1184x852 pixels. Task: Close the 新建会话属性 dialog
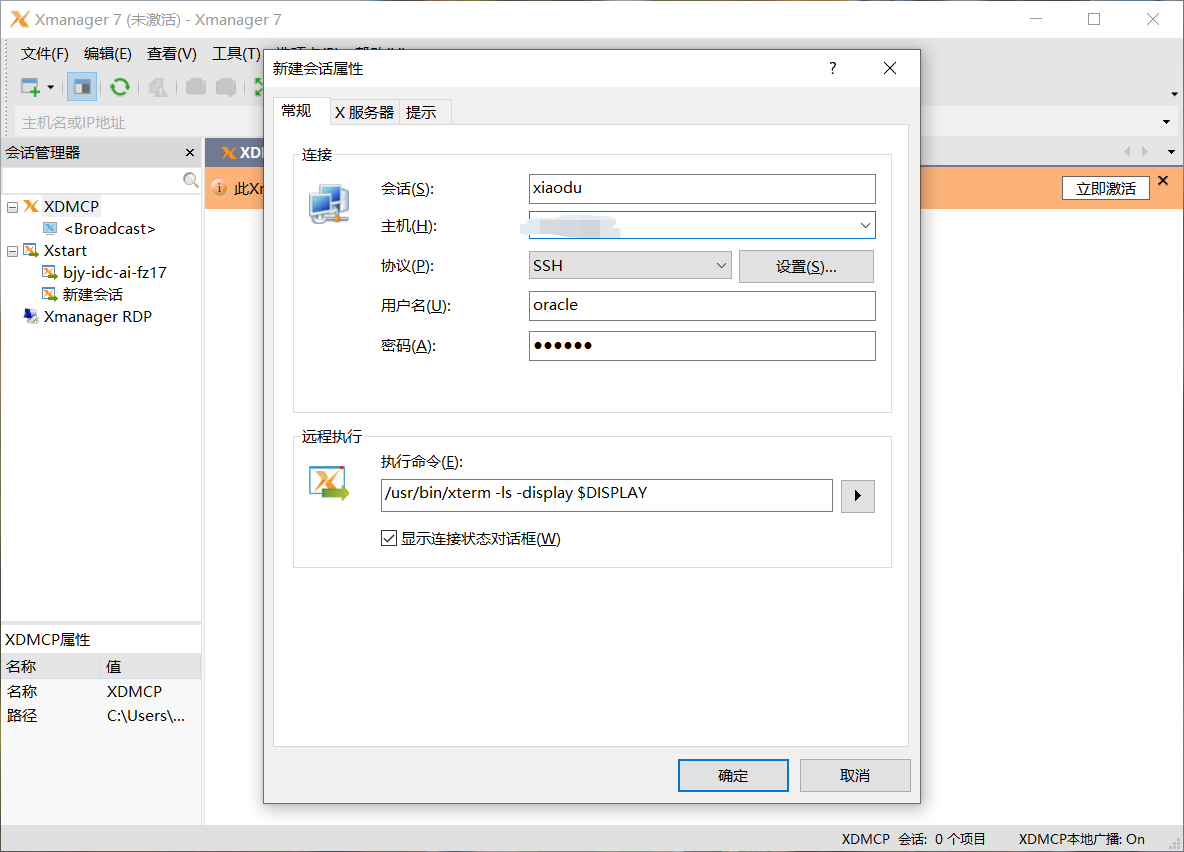[x=890, y=68]
